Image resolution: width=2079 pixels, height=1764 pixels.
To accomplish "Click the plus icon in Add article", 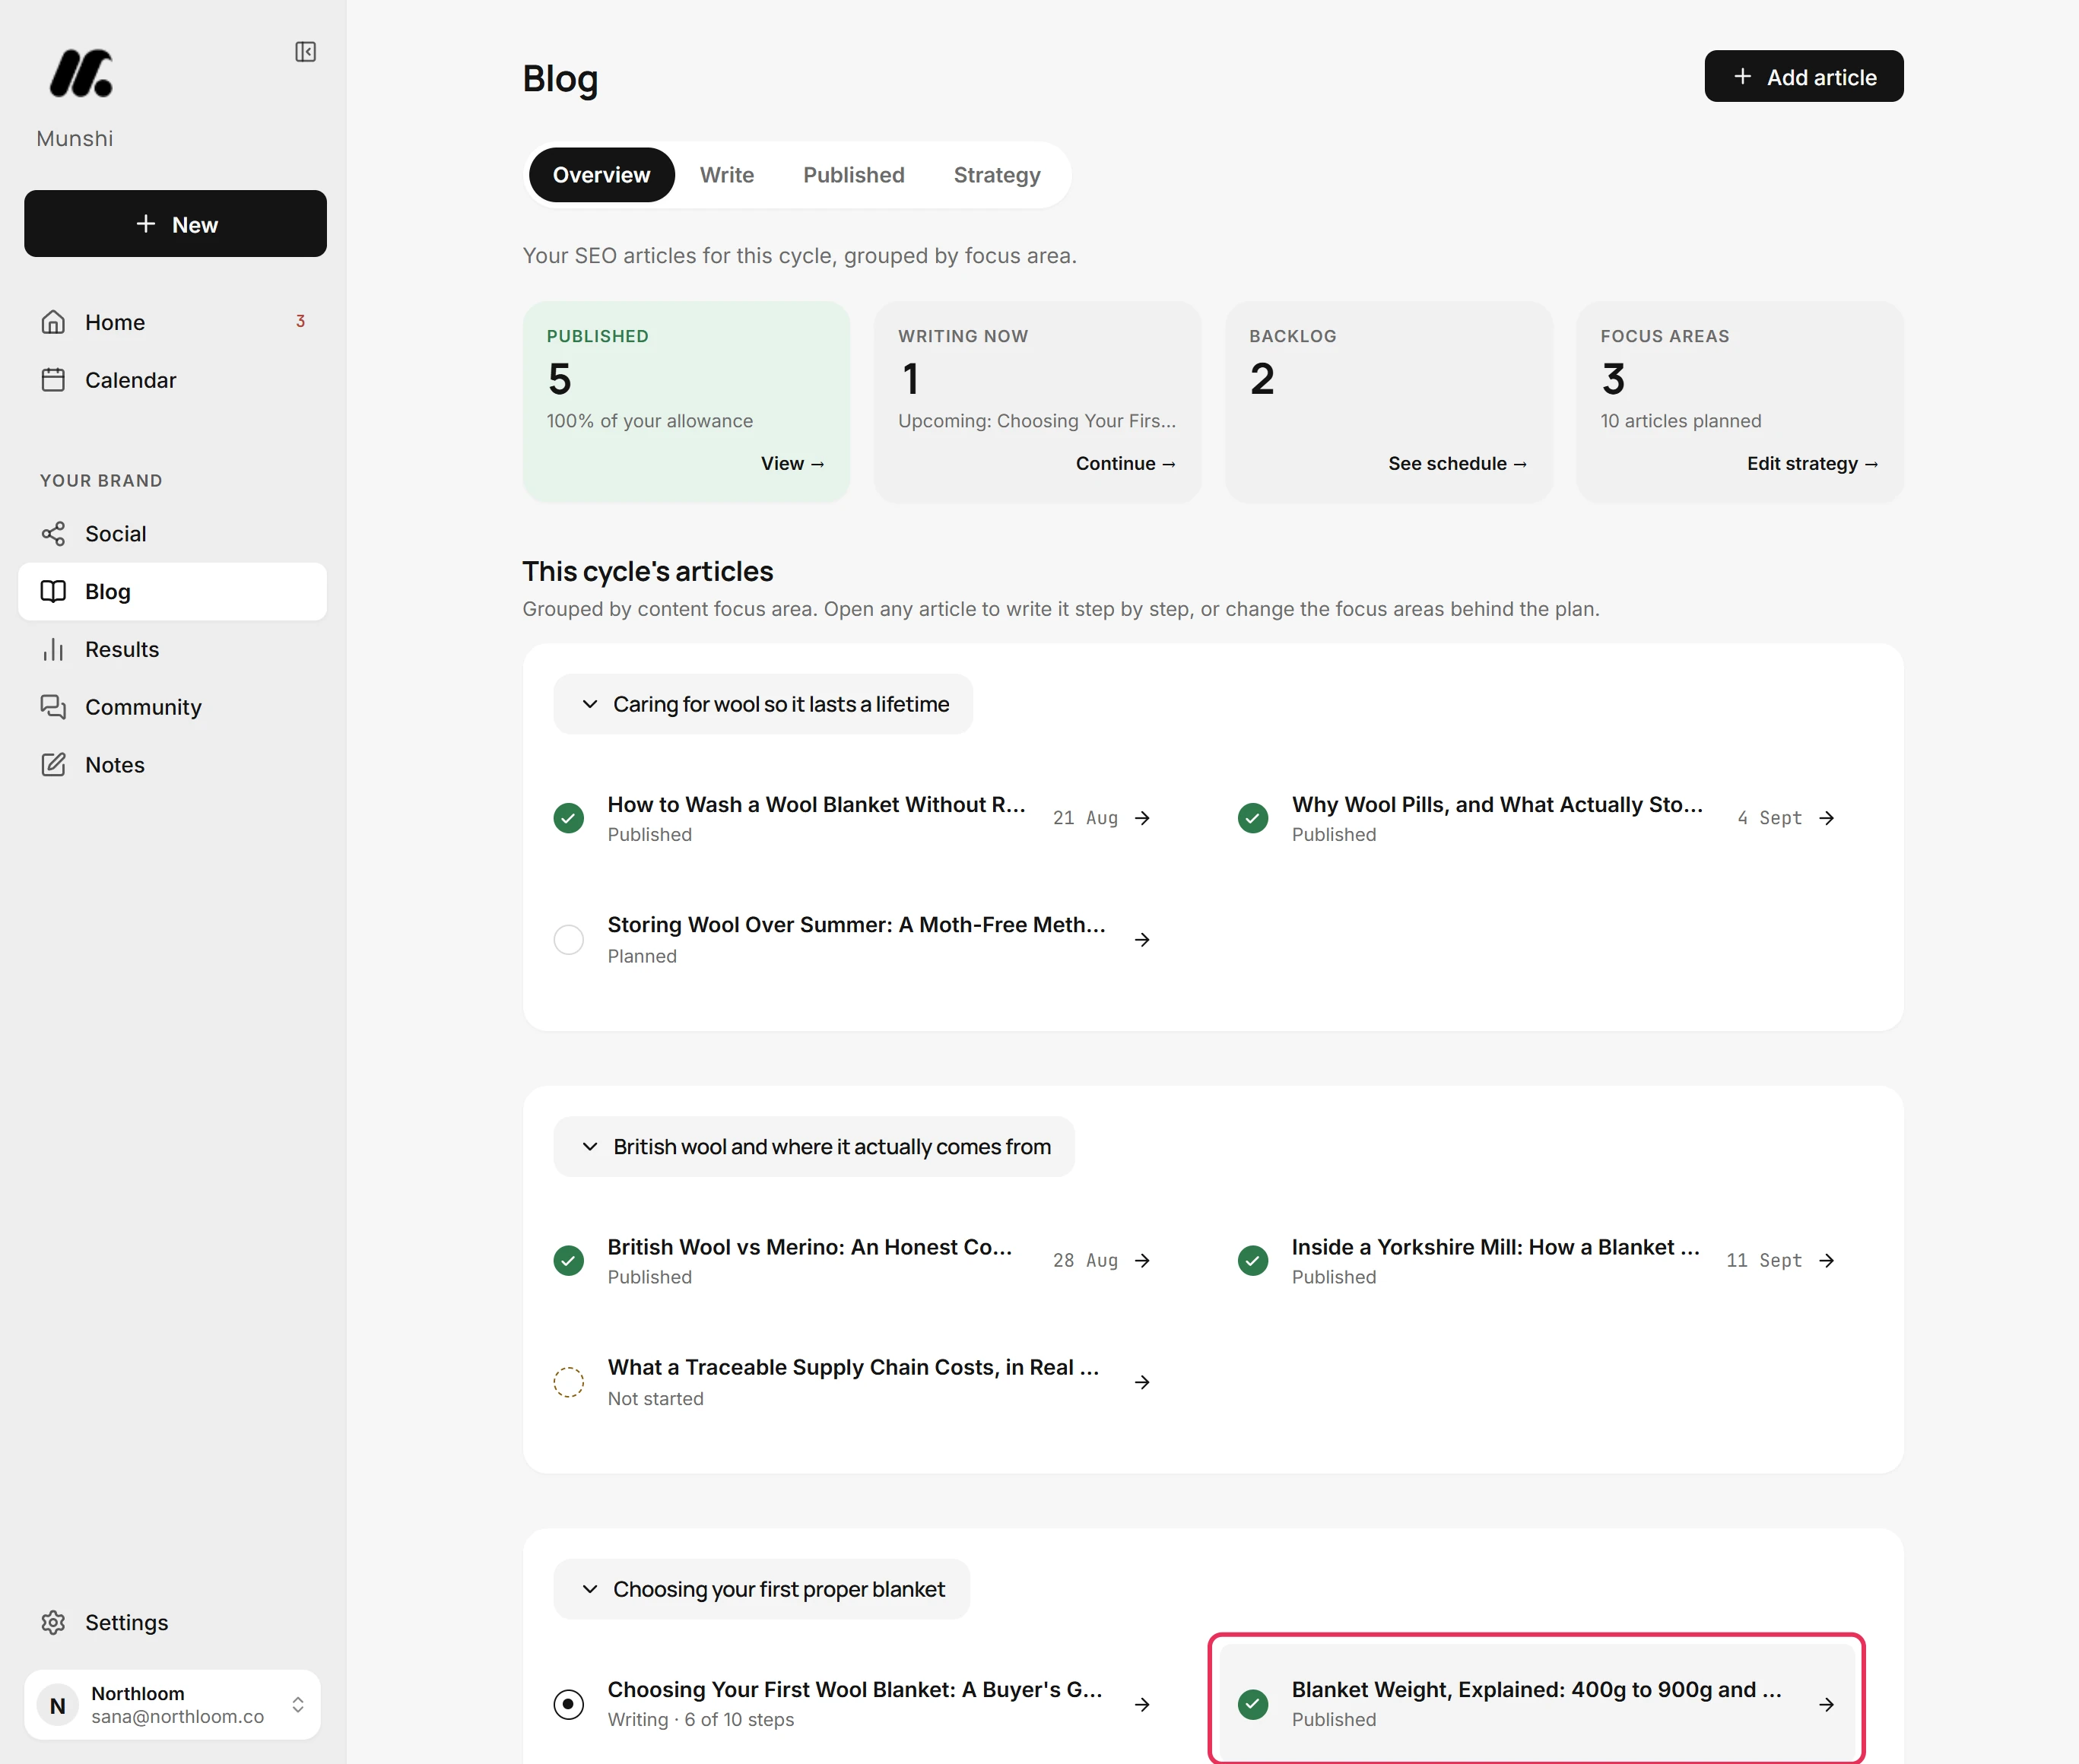I will [x=1743, y=77].
